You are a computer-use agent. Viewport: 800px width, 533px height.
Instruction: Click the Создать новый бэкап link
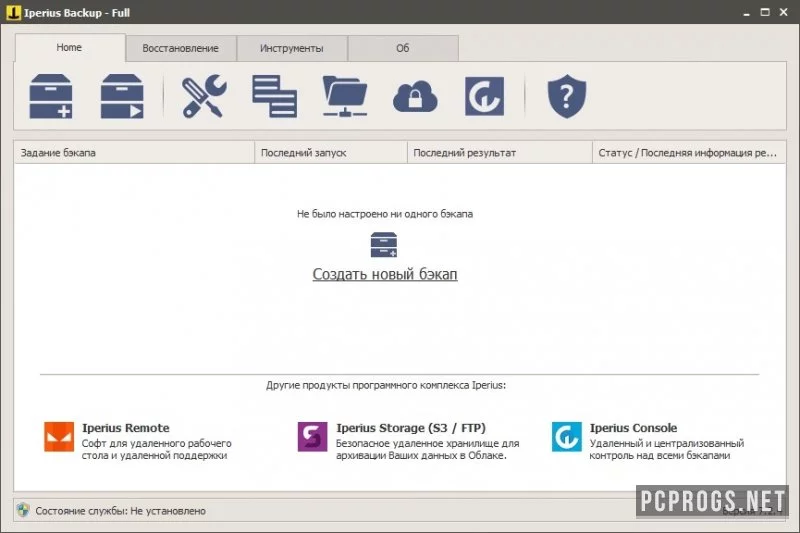point(385,274)
